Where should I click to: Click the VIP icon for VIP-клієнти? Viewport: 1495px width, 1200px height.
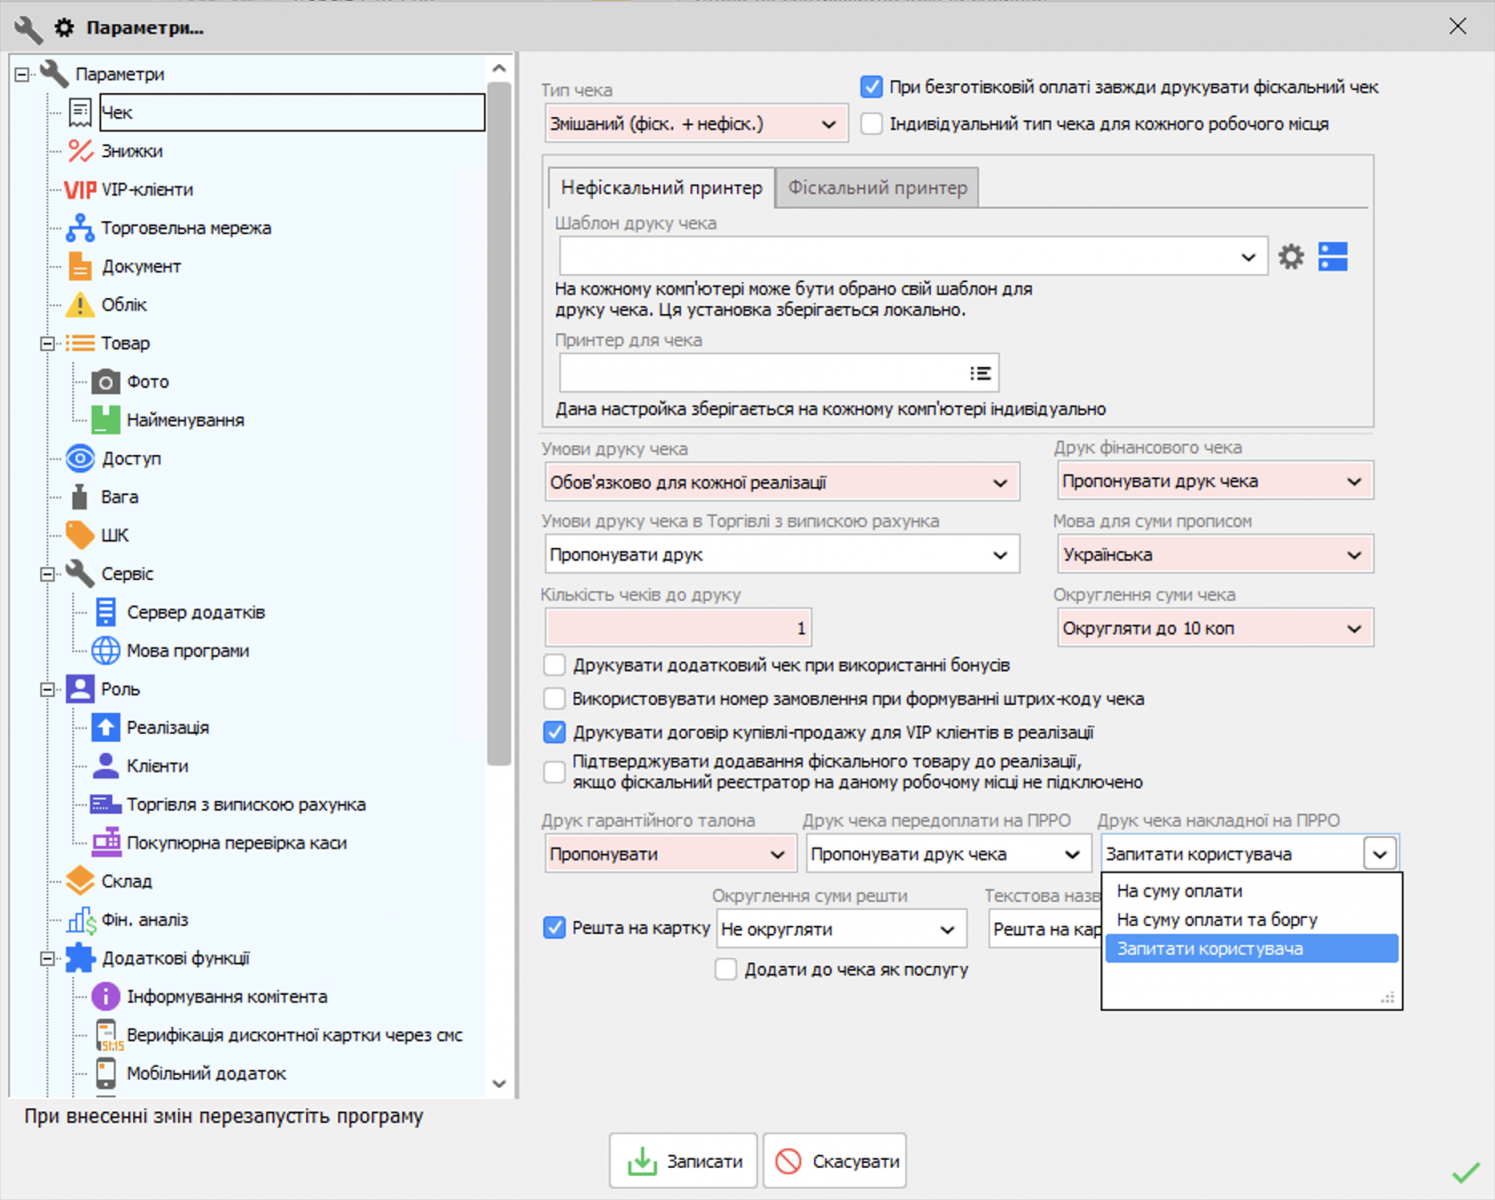click(x=80, y=190)
